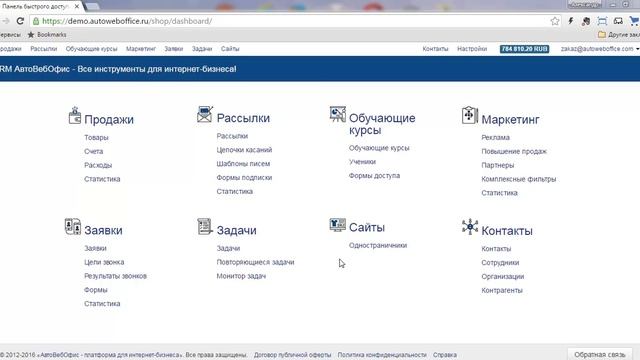Open the Задачи checklist icon
Screen dimensions: 640x360
pyautogui.click(x=205, y=226)
